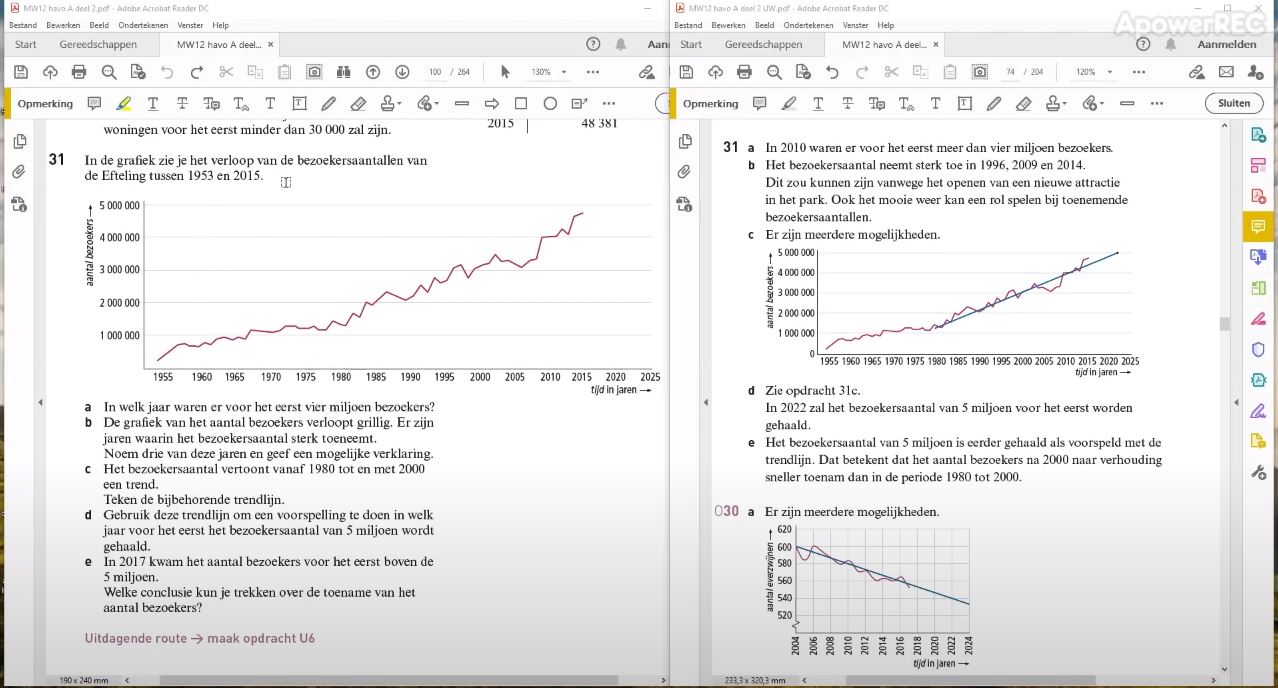
Task: Send file by email in right window
Action: [1226, 72]
